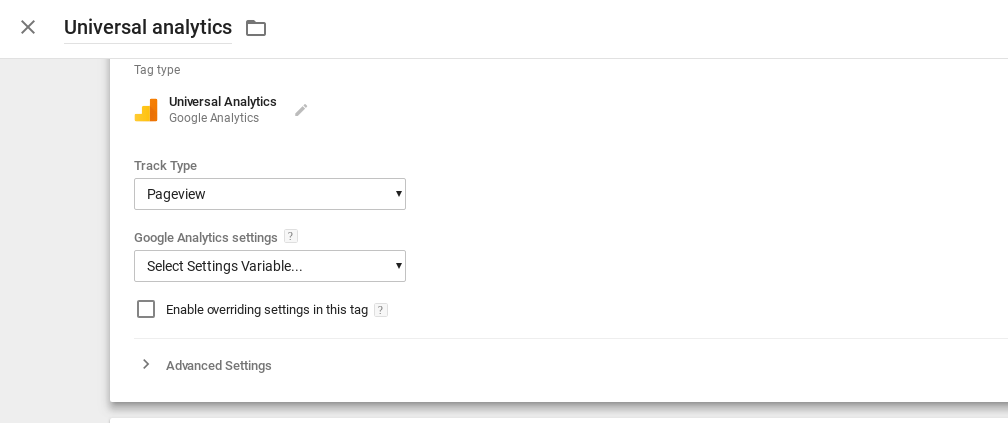
Task: Close the tag editor with the X icon
Action: coord(28,27)
